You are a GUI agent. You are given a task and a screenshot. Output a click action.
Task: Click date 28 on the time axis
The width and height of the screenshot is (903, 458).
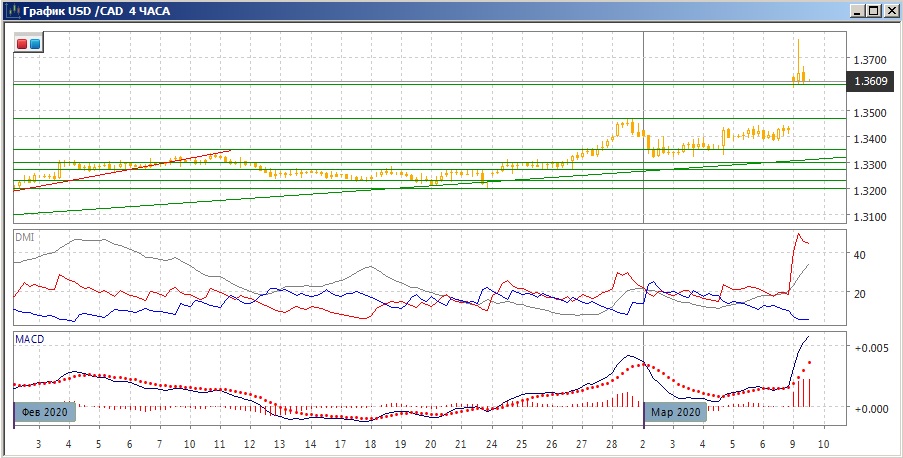pos(612,443)
